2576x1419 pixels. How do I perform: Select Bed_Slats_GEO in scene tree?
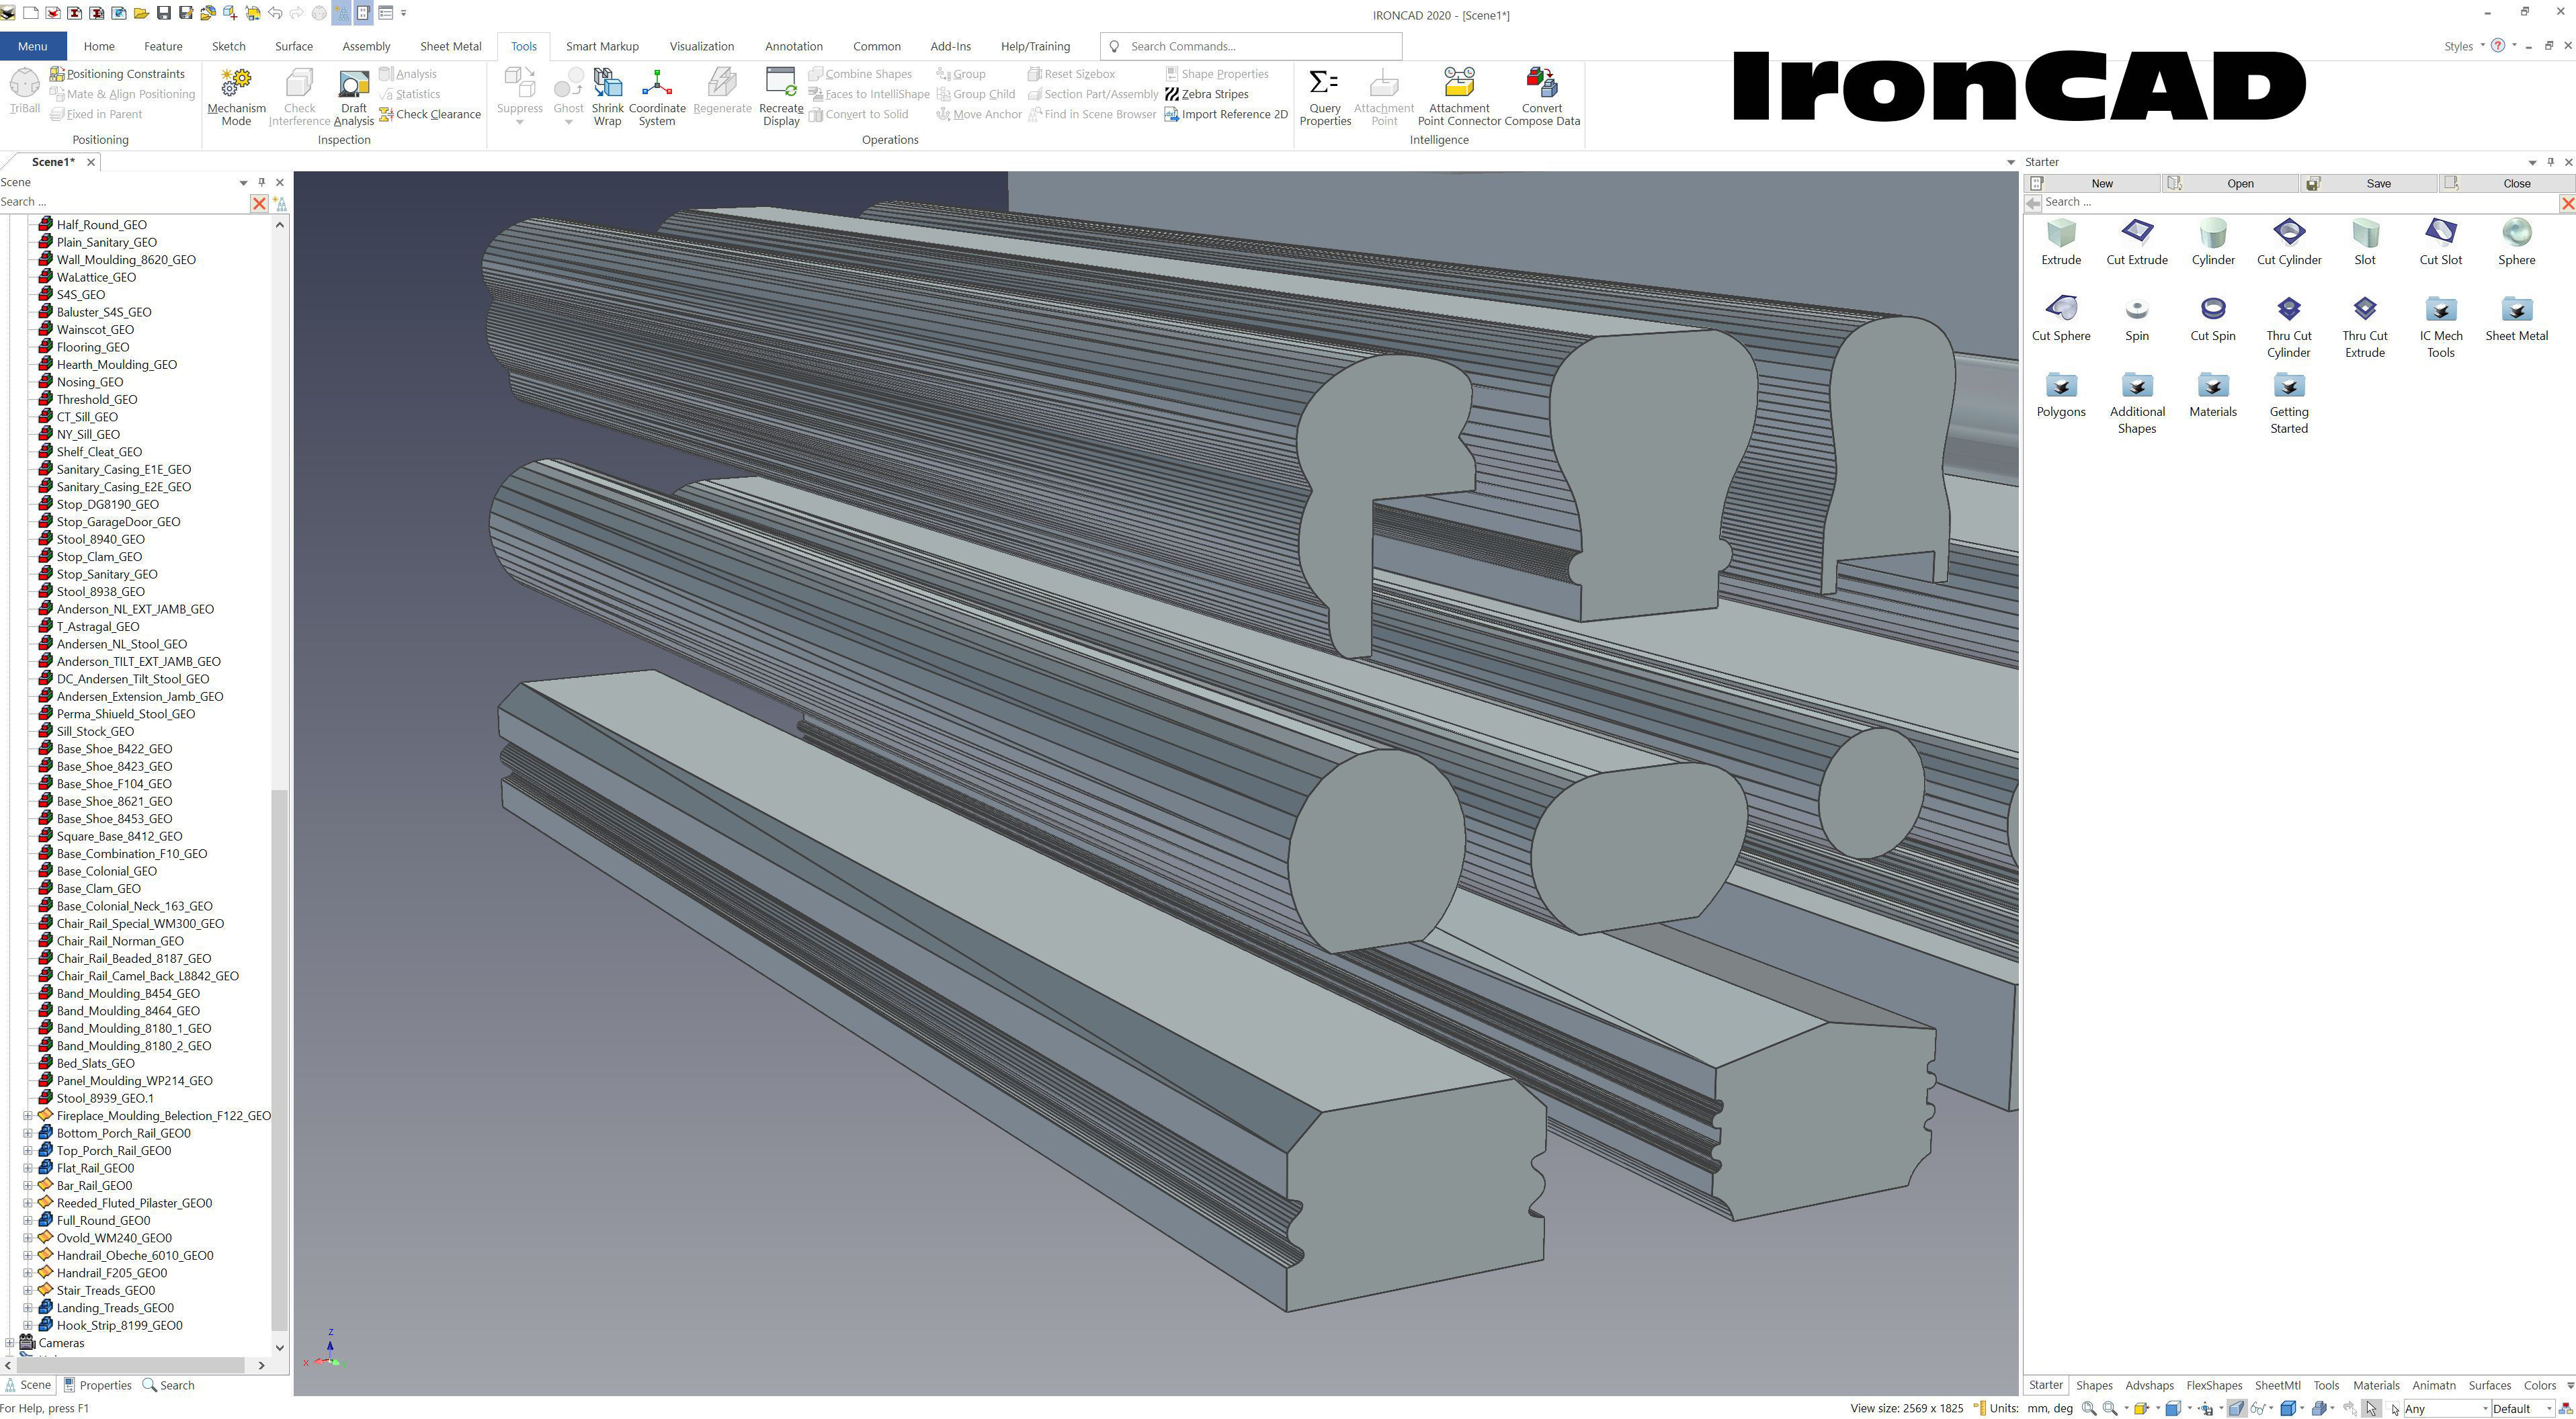coord(95,1063)
